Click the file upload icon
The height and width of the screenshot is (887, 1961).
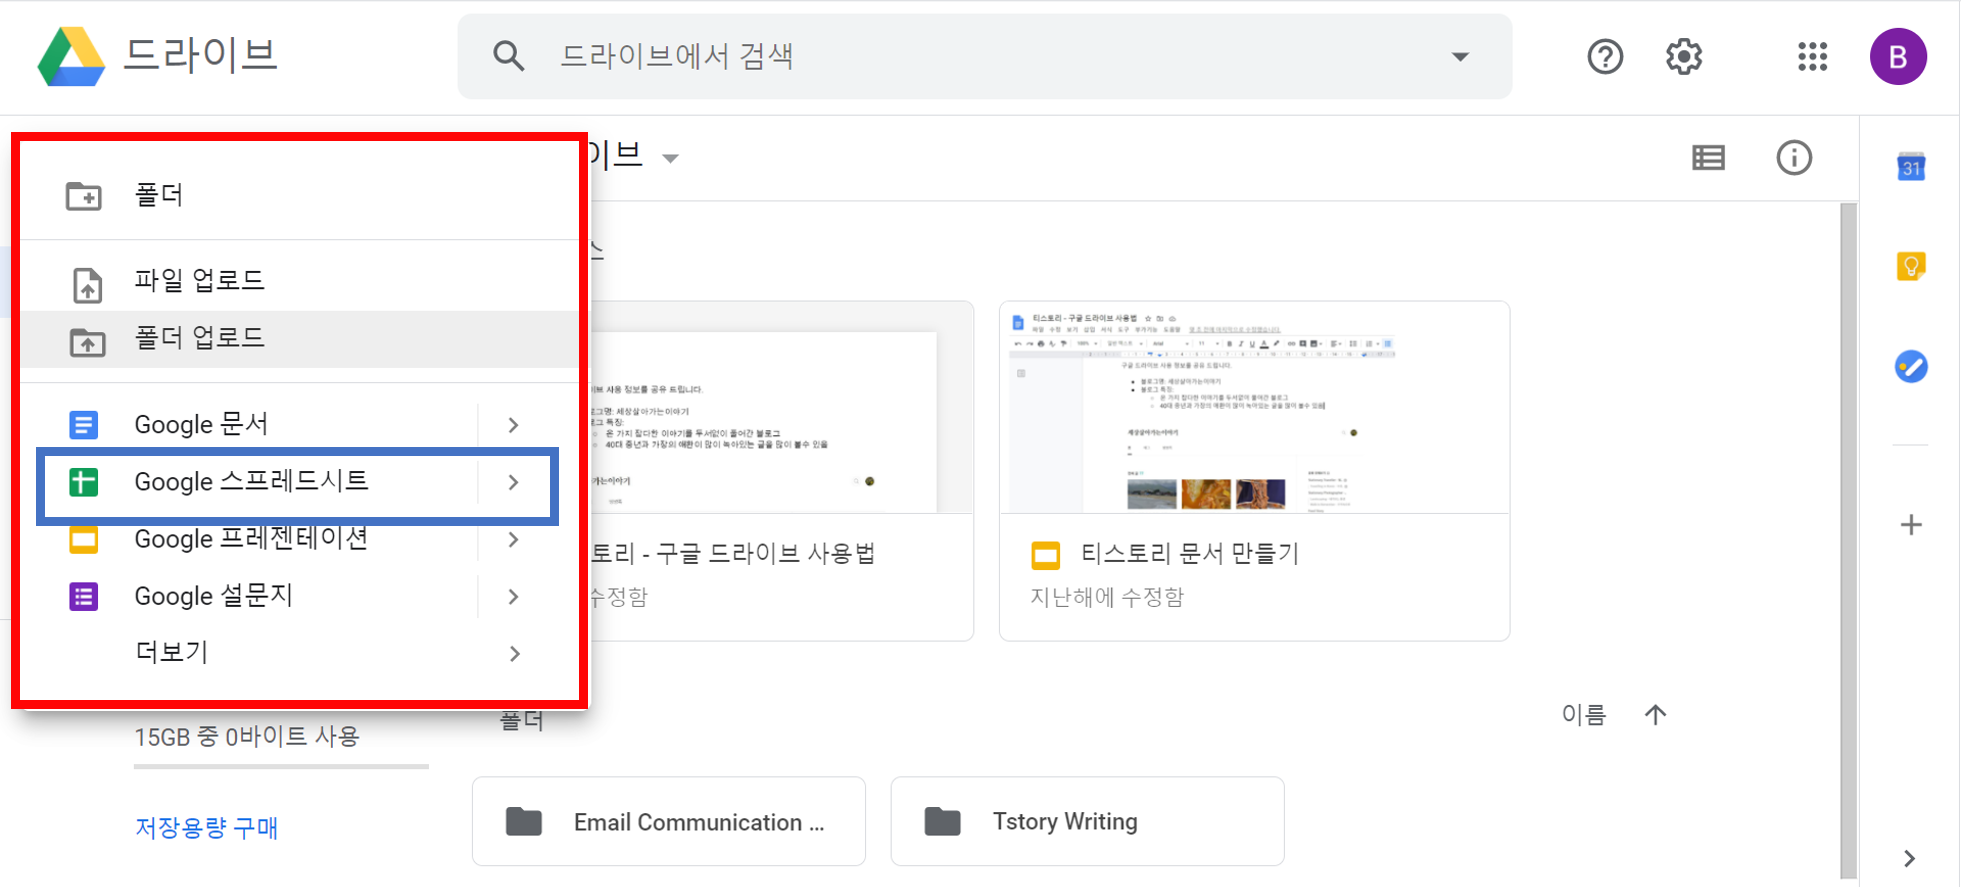pyautogui.click(x=88, y=285)
